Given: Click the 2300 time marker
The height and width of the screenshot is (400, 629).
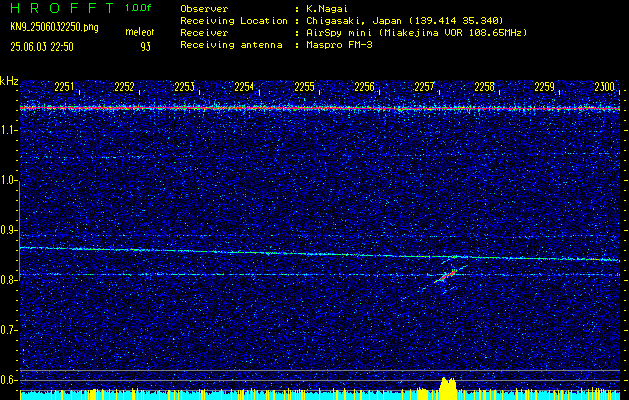Looking at the screenshot, I should pyautogui.click(x=605, y=87).
